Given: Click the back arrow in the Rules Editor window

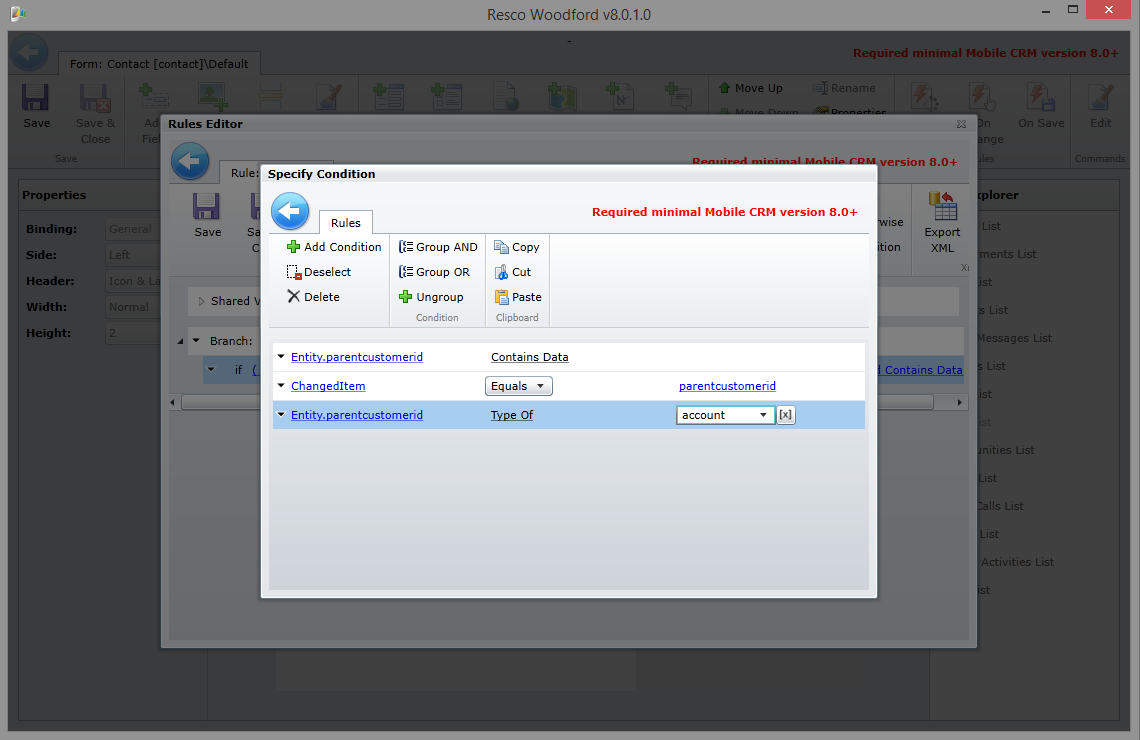Looking at the screenshot, I should pos(190,161).
